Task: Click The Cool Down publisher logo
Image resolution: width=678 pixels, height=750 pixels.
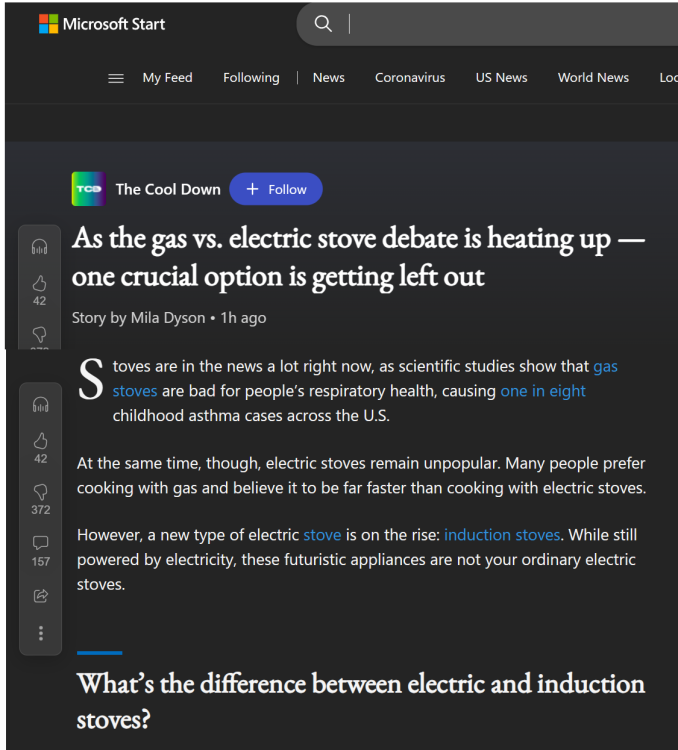Action: pos(88,189)
